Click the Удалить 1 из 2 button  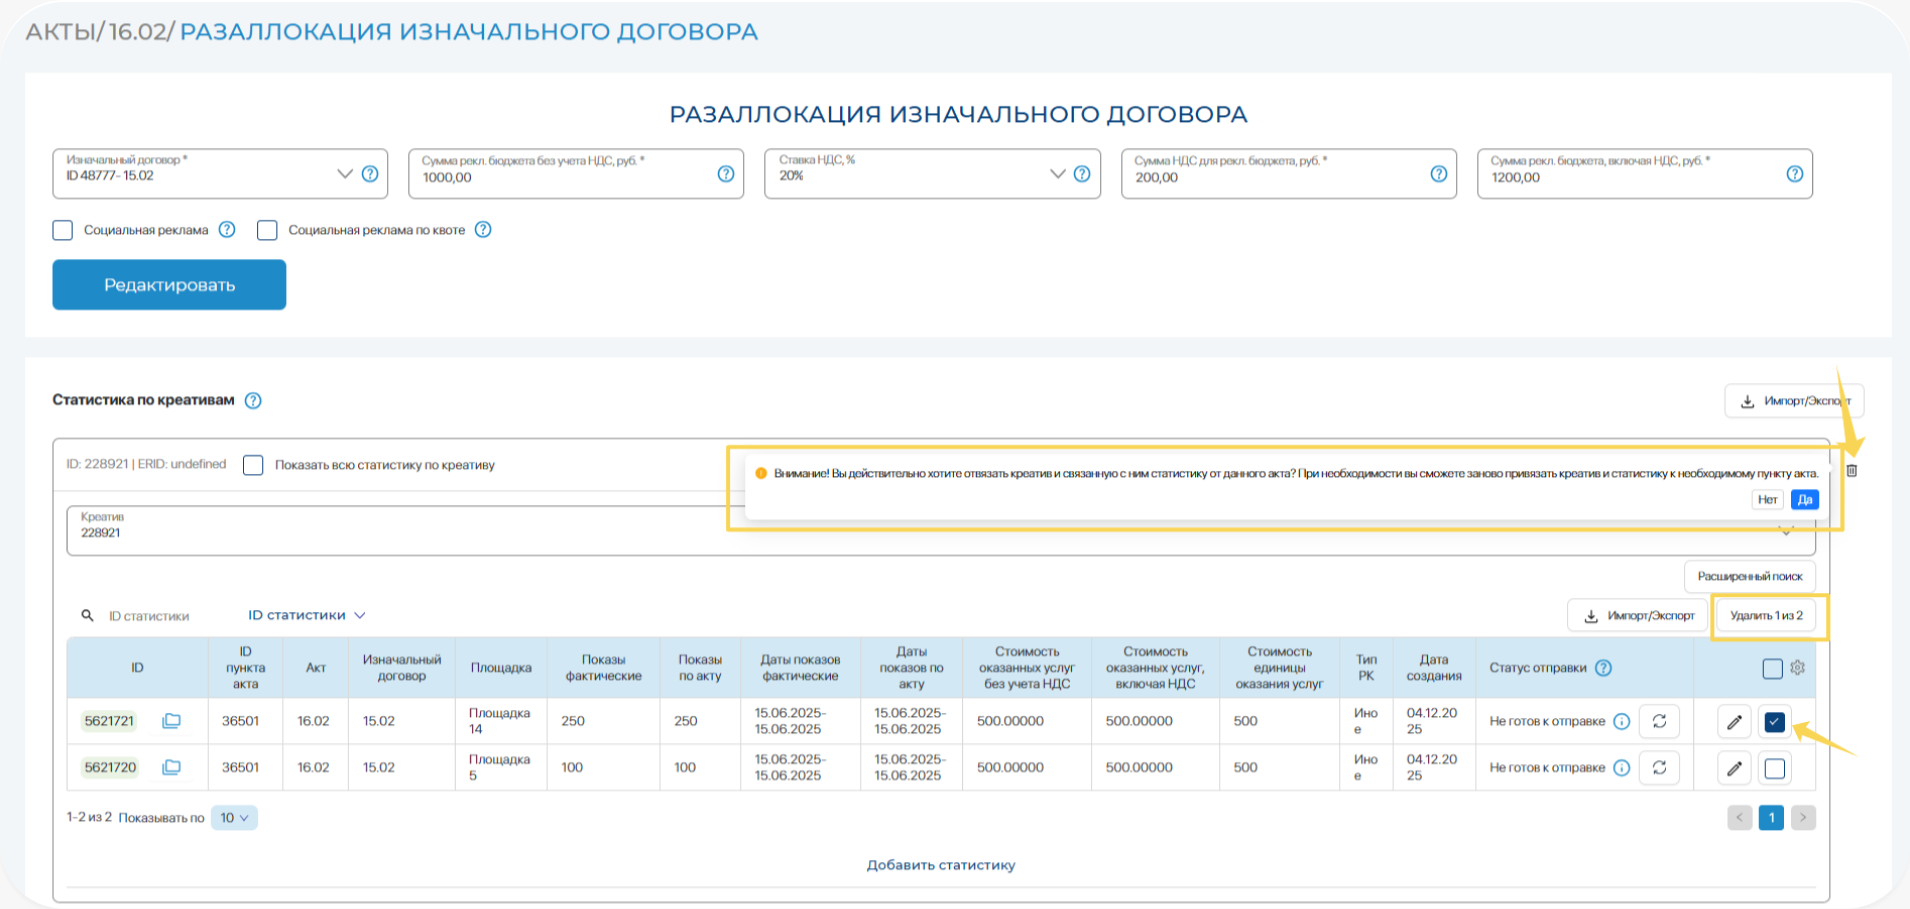click(x=1766, y=616)
